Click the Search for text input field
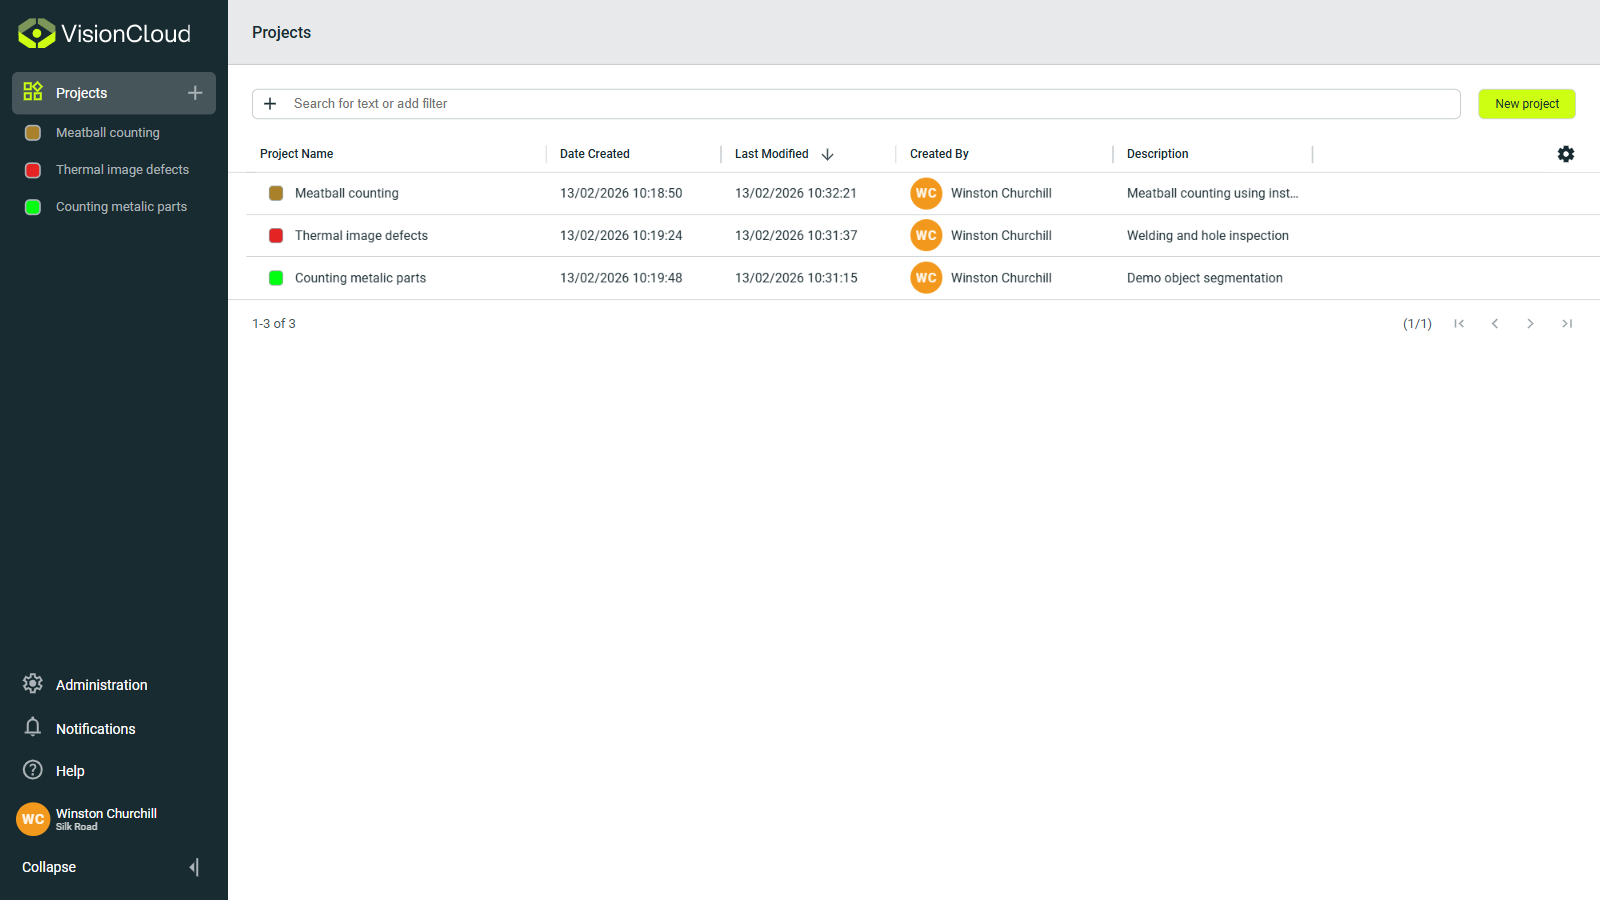 coord(860,104)
